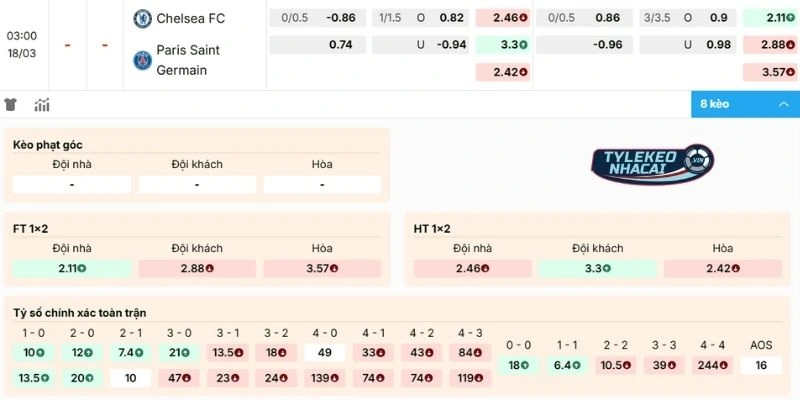Open the Paris Saint Germain team name

point(188,60)
